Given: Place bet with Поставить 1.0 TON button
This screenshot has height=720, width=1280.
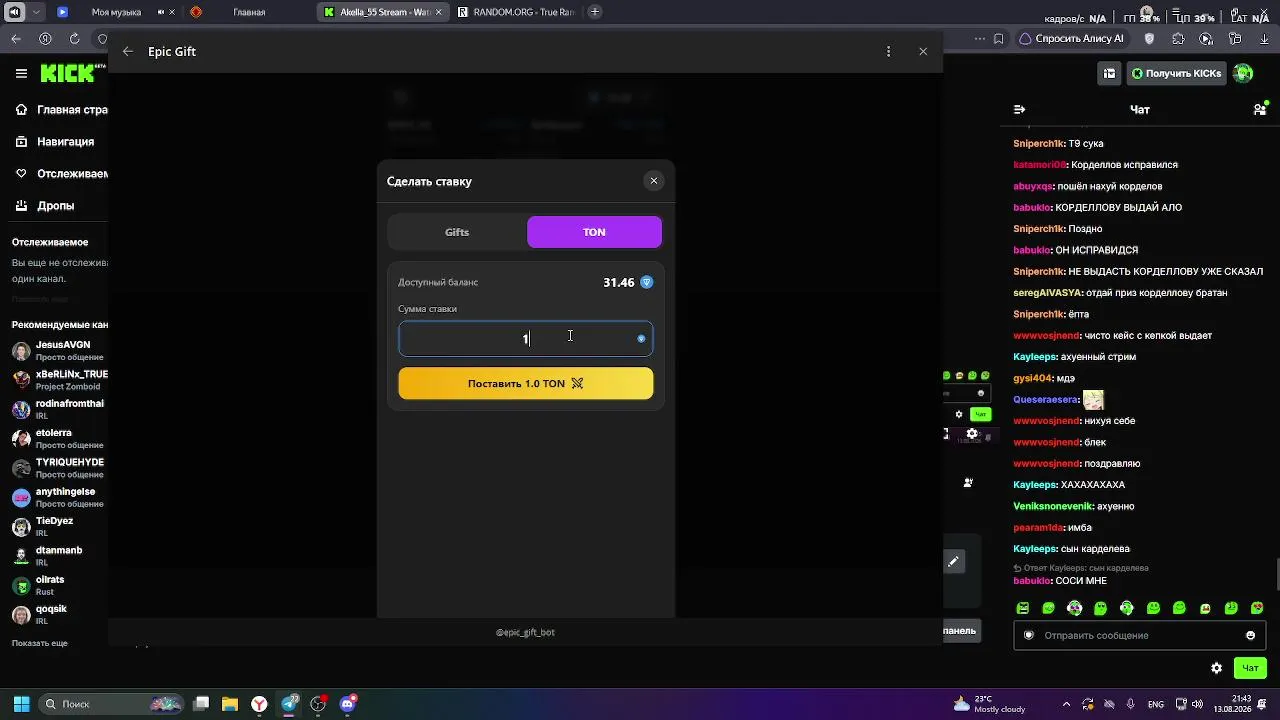Looking at the screenshot, I should point(526,383).
